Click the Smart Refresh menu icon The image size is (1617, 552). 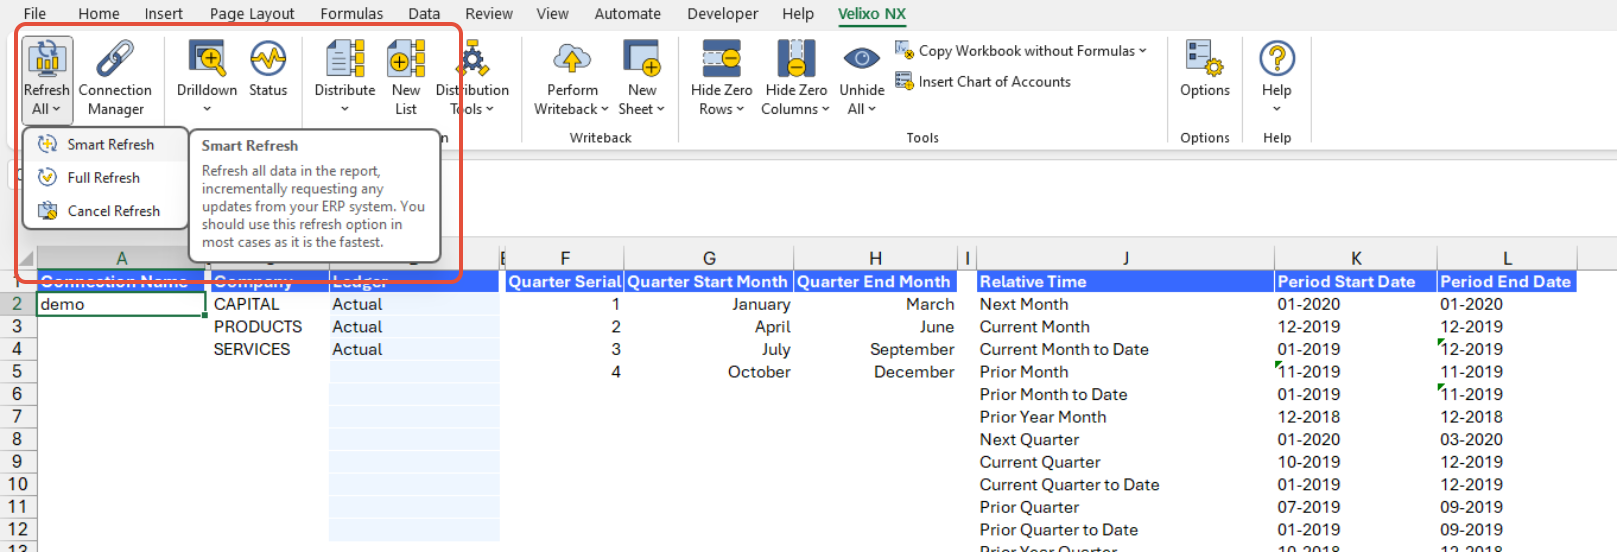[x=47, y=144]
